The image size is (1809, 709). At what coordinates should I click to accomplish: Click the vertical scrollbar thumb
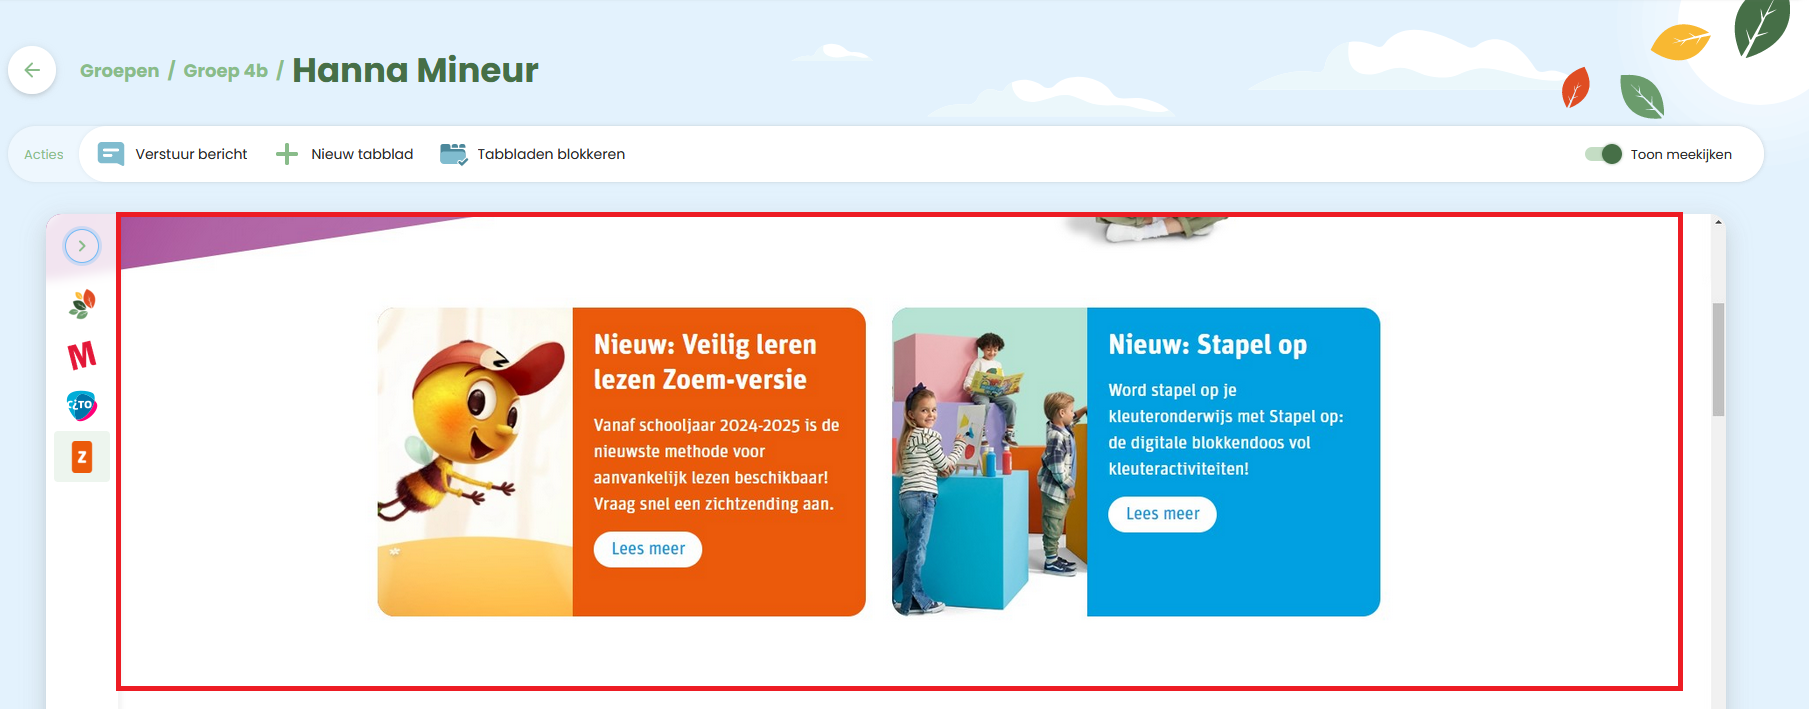pos(1718,359)
